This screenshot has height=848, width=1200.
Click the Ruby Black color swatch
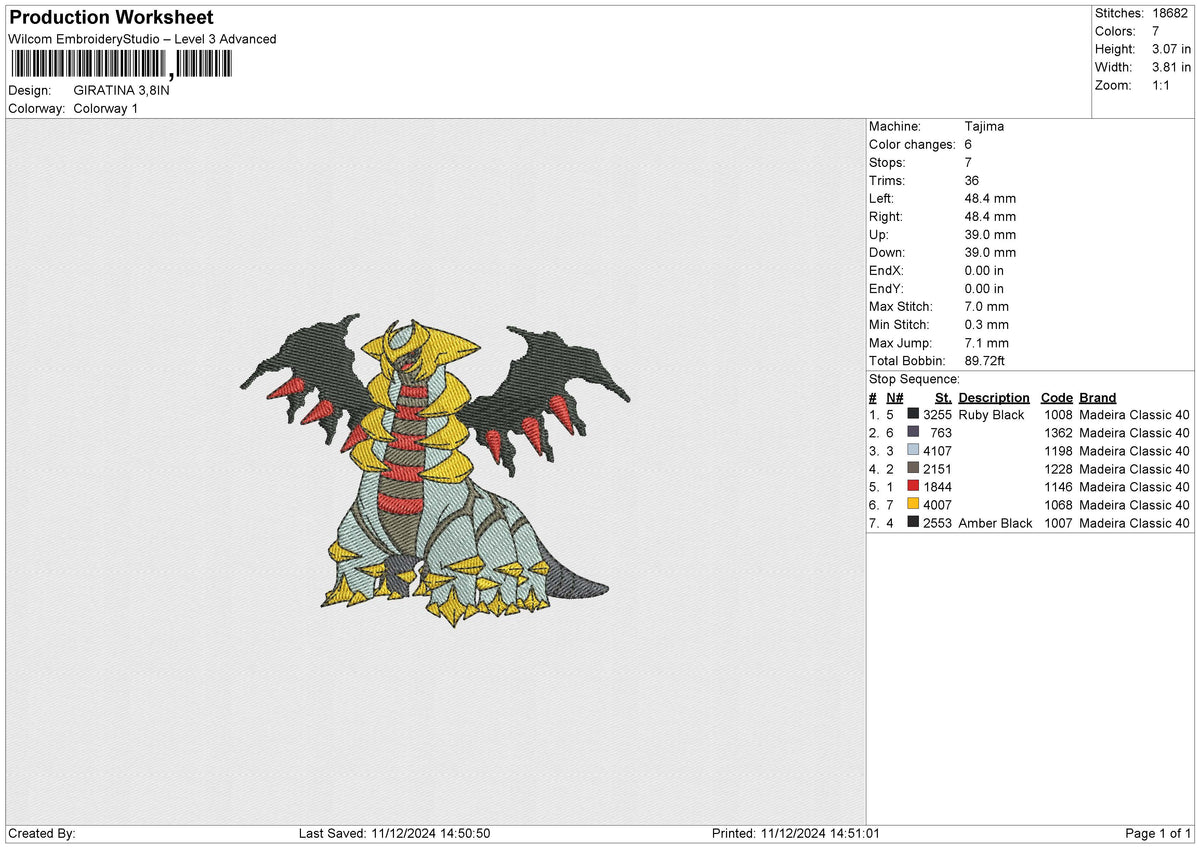tap(913, 415)
